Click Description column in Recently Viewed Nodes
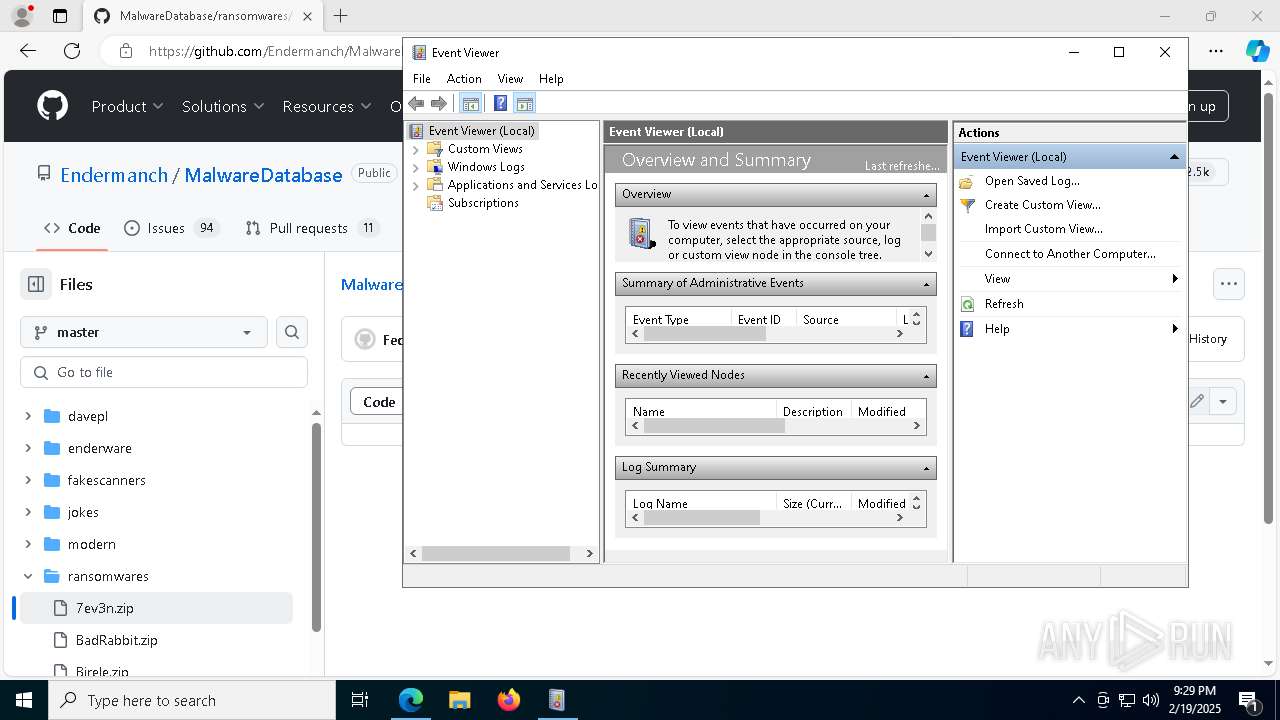Image resolution: width=1280 pixels, height=720 pixels. [x=814, y=412]
